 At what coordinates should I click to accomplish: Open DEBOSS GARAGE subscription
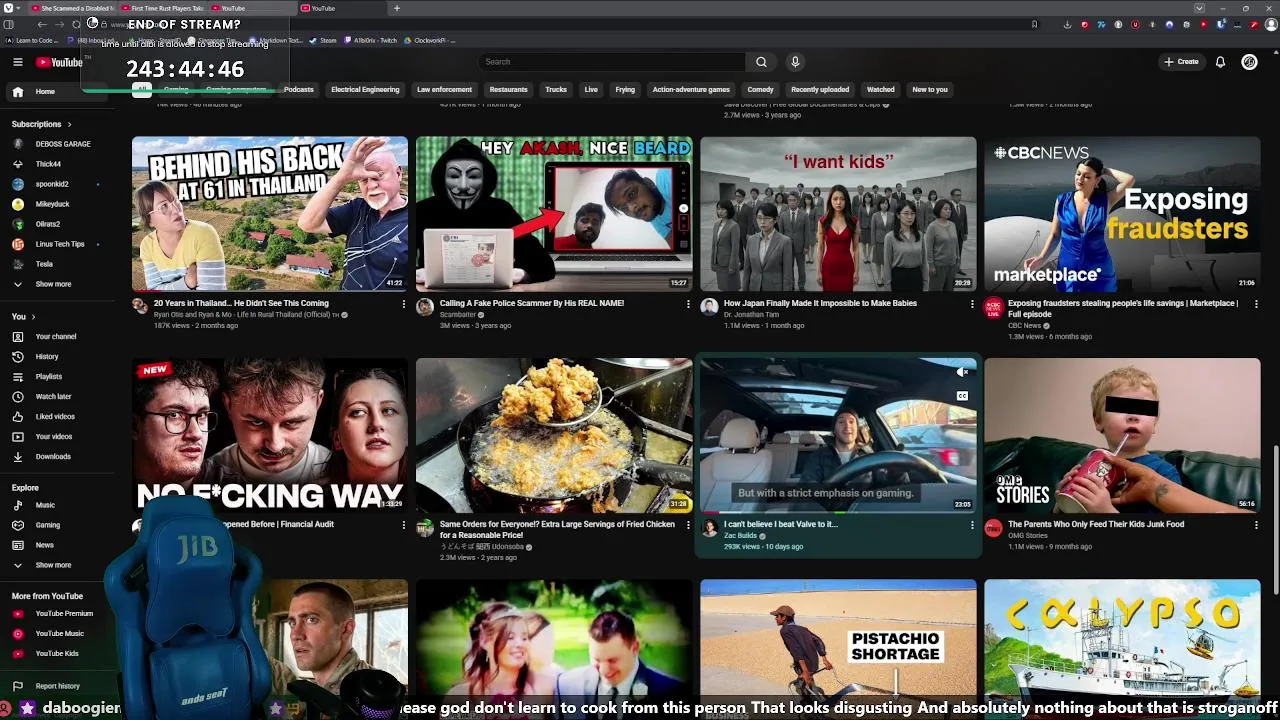pos(62,144)
